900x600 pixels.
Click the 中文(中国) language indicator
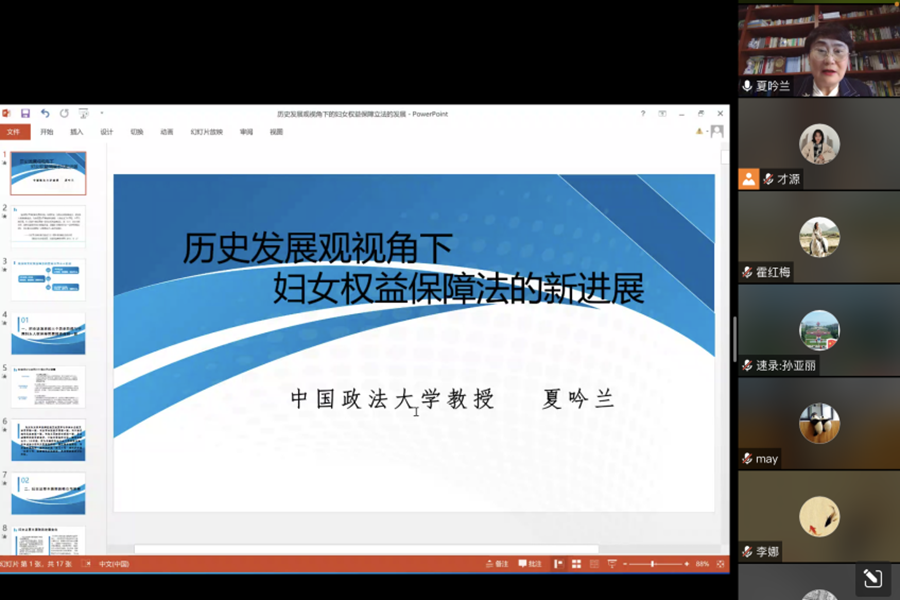pos(114,564)
